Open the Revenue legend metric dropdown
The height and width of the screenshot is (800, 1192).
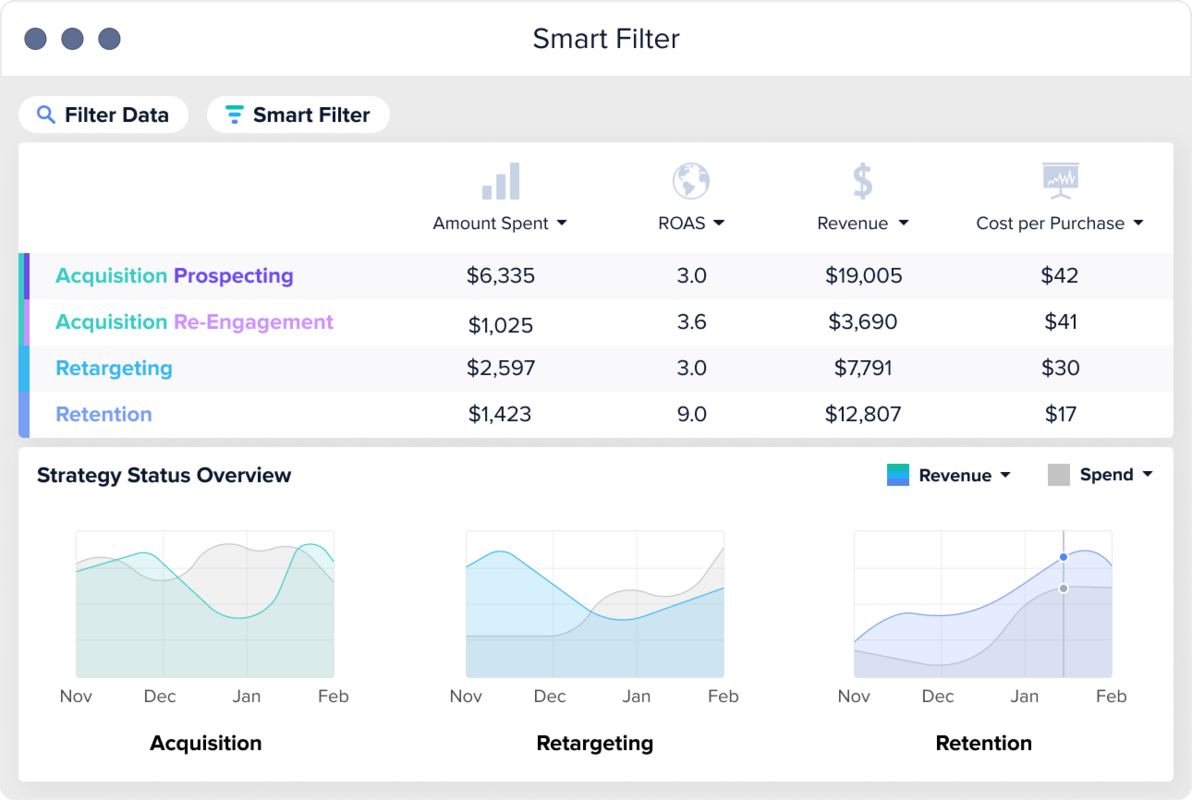[1007, 475]
